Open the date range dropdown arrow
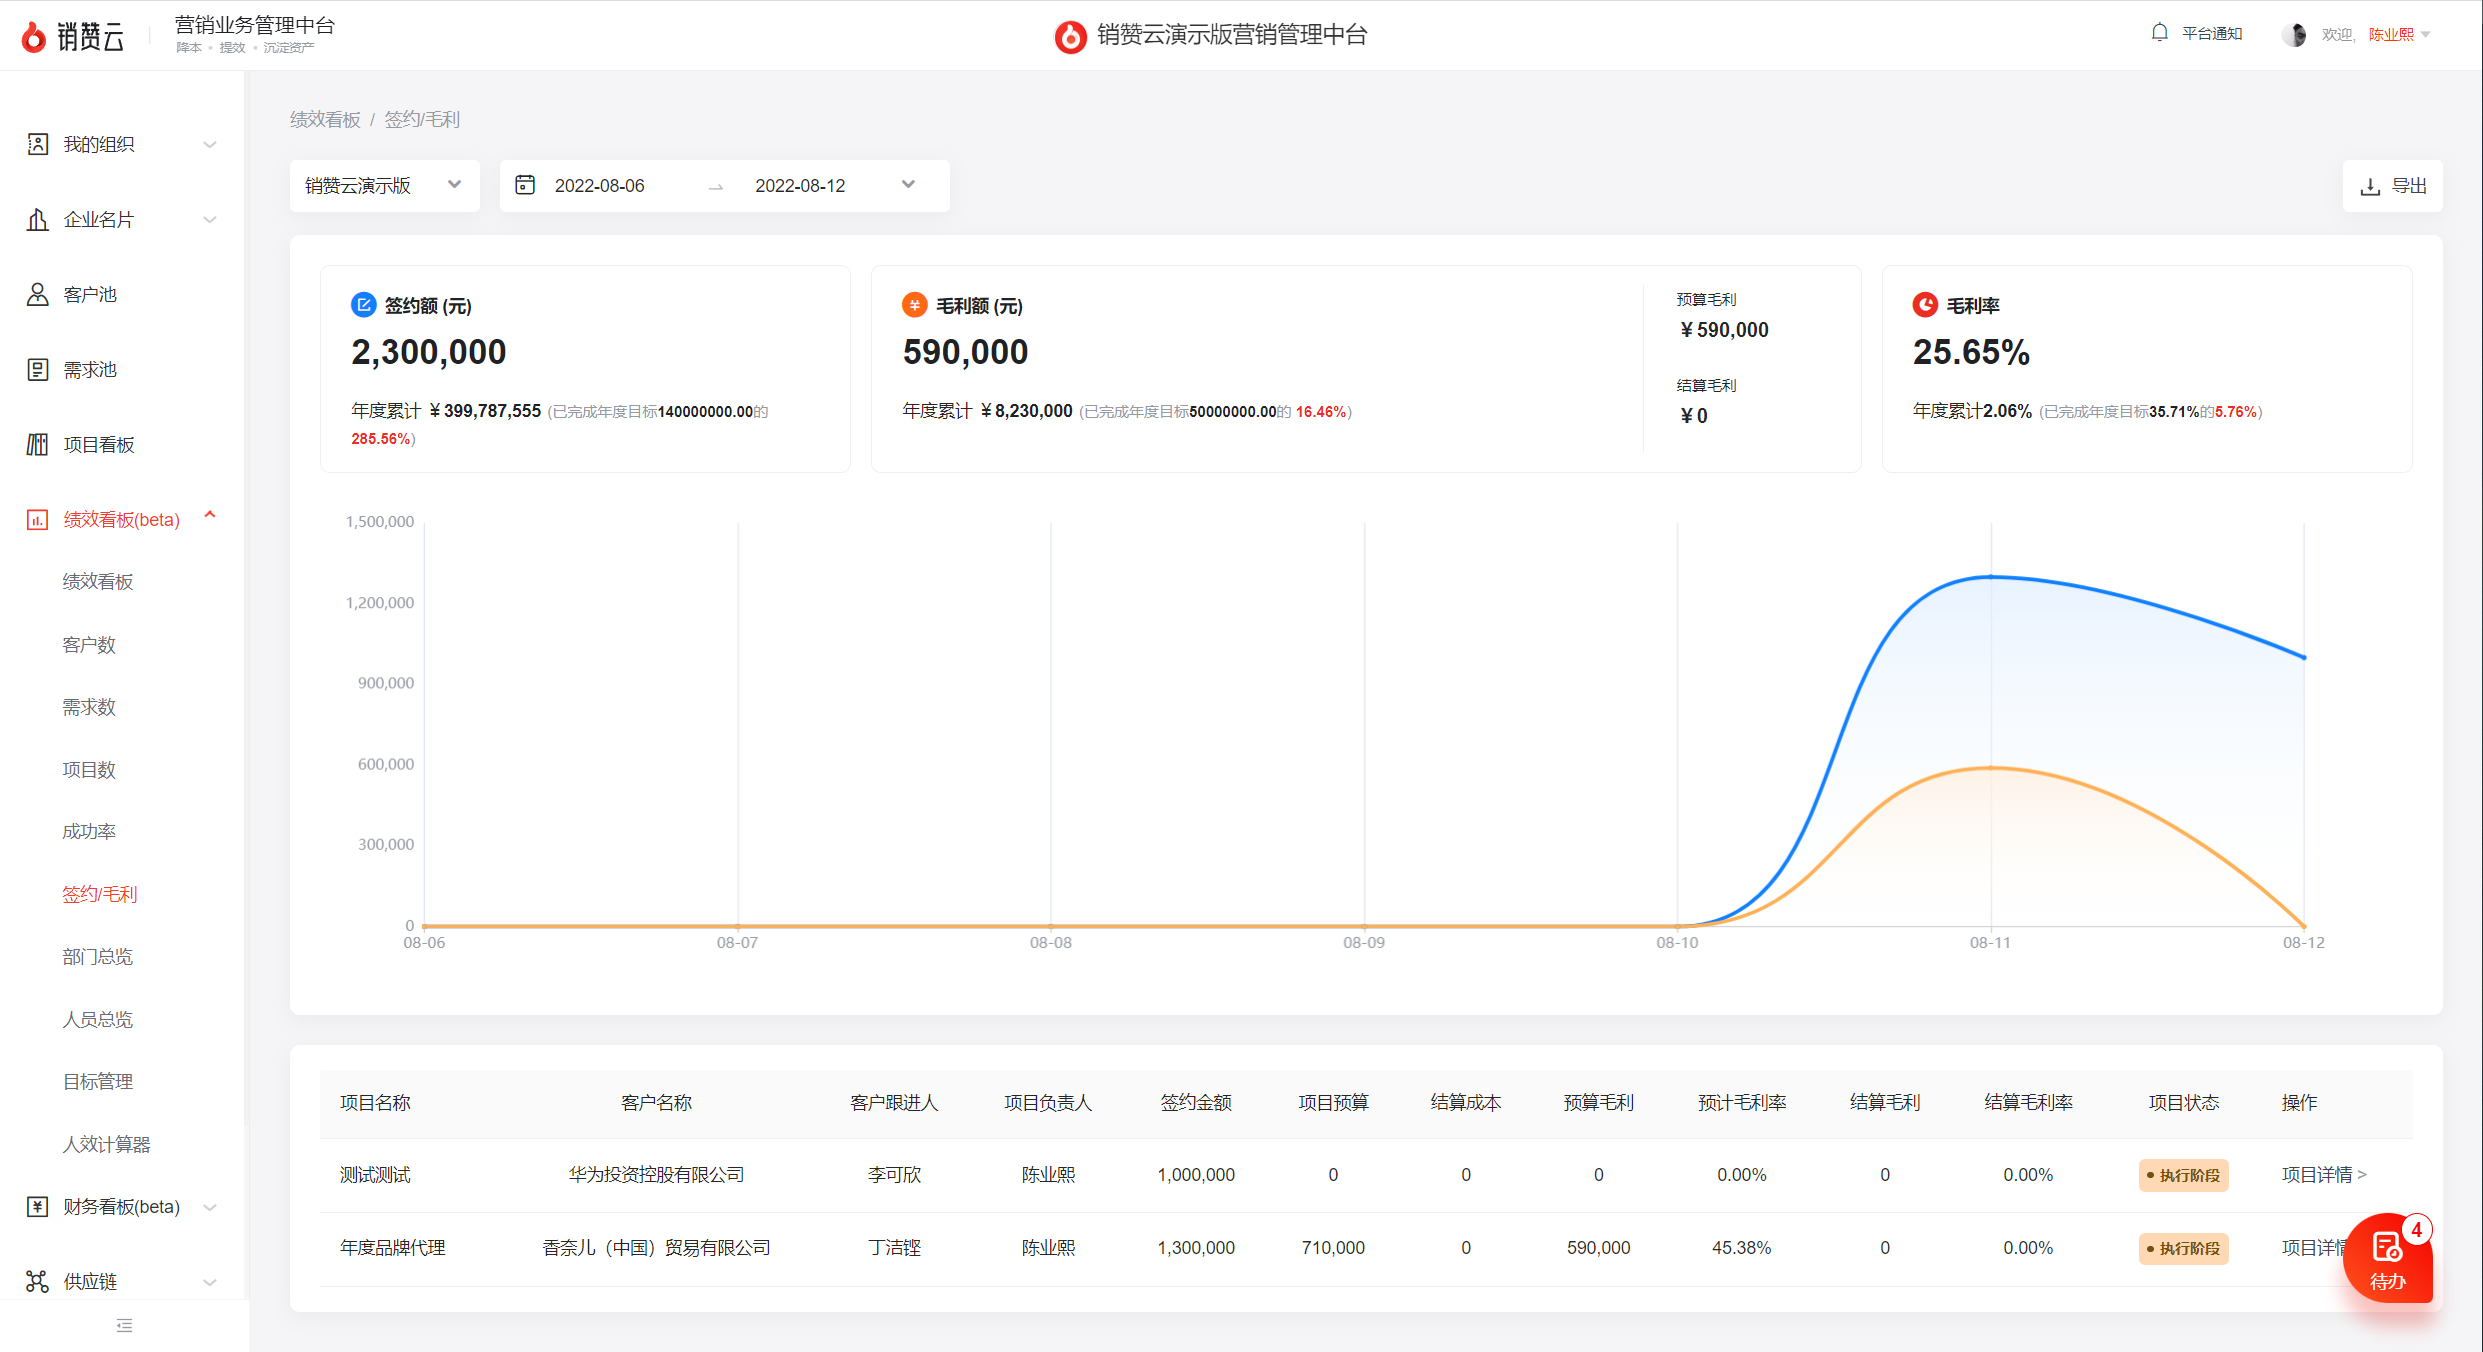2483x1352 pixels. tap(908, 184)
